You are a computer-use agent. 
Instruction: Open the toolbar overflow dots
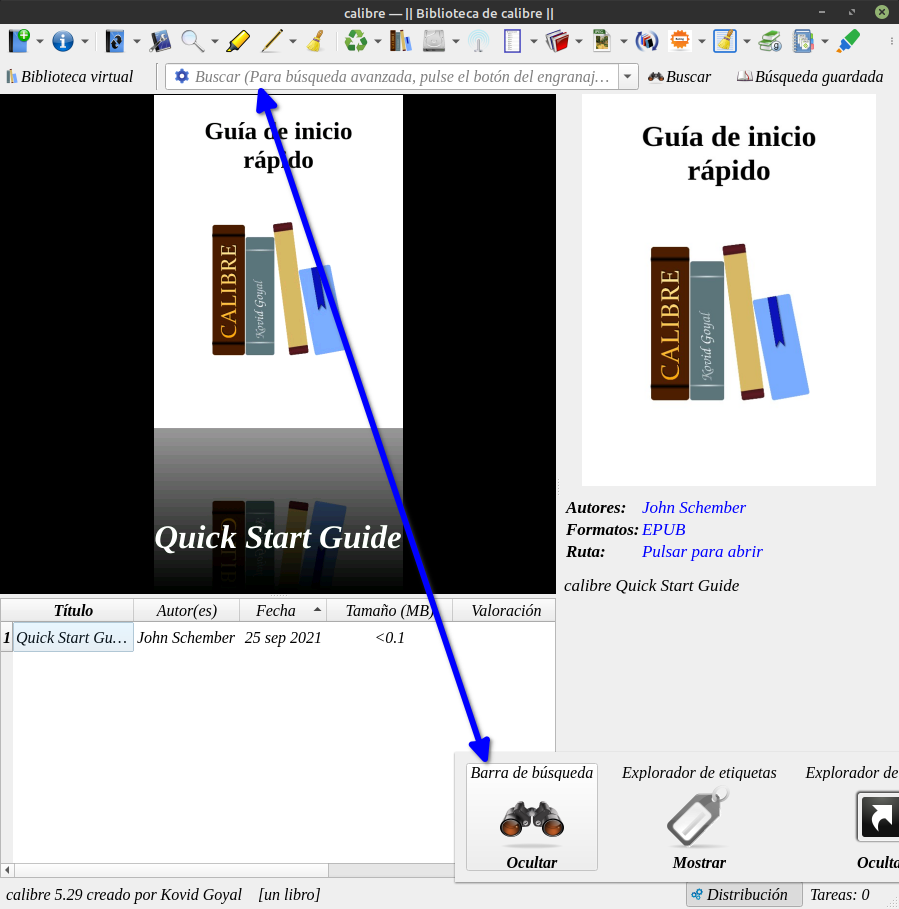pyautogui.click(x=891, y=41)
